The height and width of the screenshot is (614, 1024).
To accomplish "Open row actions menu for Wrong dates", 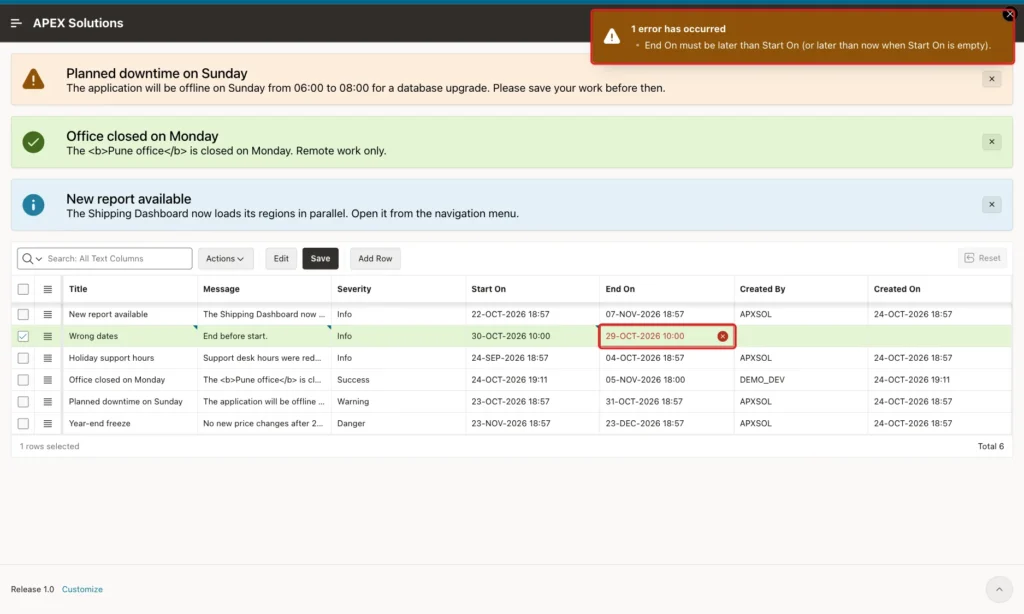I will pyautogui.click(x=48, y=336).
